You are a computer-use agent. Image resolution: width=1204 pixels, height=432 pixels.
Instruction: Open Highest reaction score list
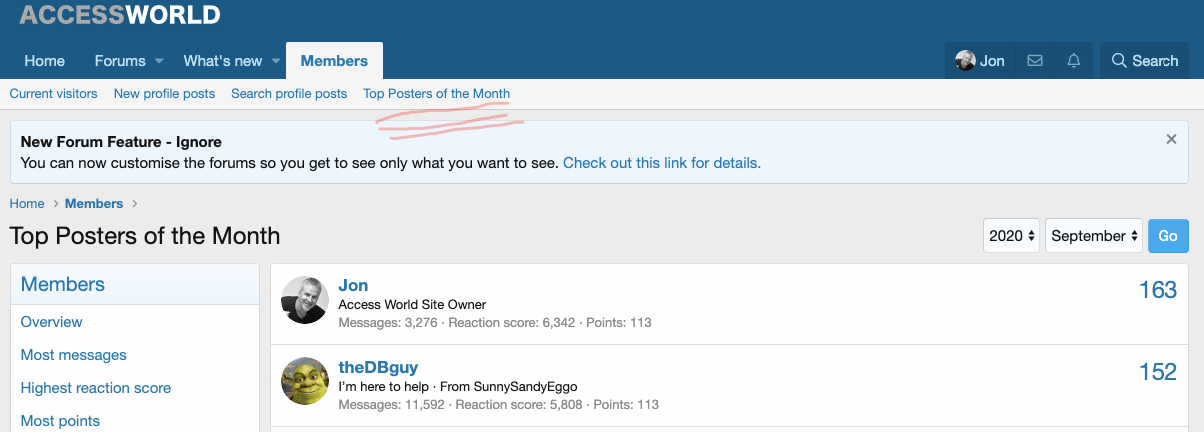pyautogui.click(x=96, y=388)
